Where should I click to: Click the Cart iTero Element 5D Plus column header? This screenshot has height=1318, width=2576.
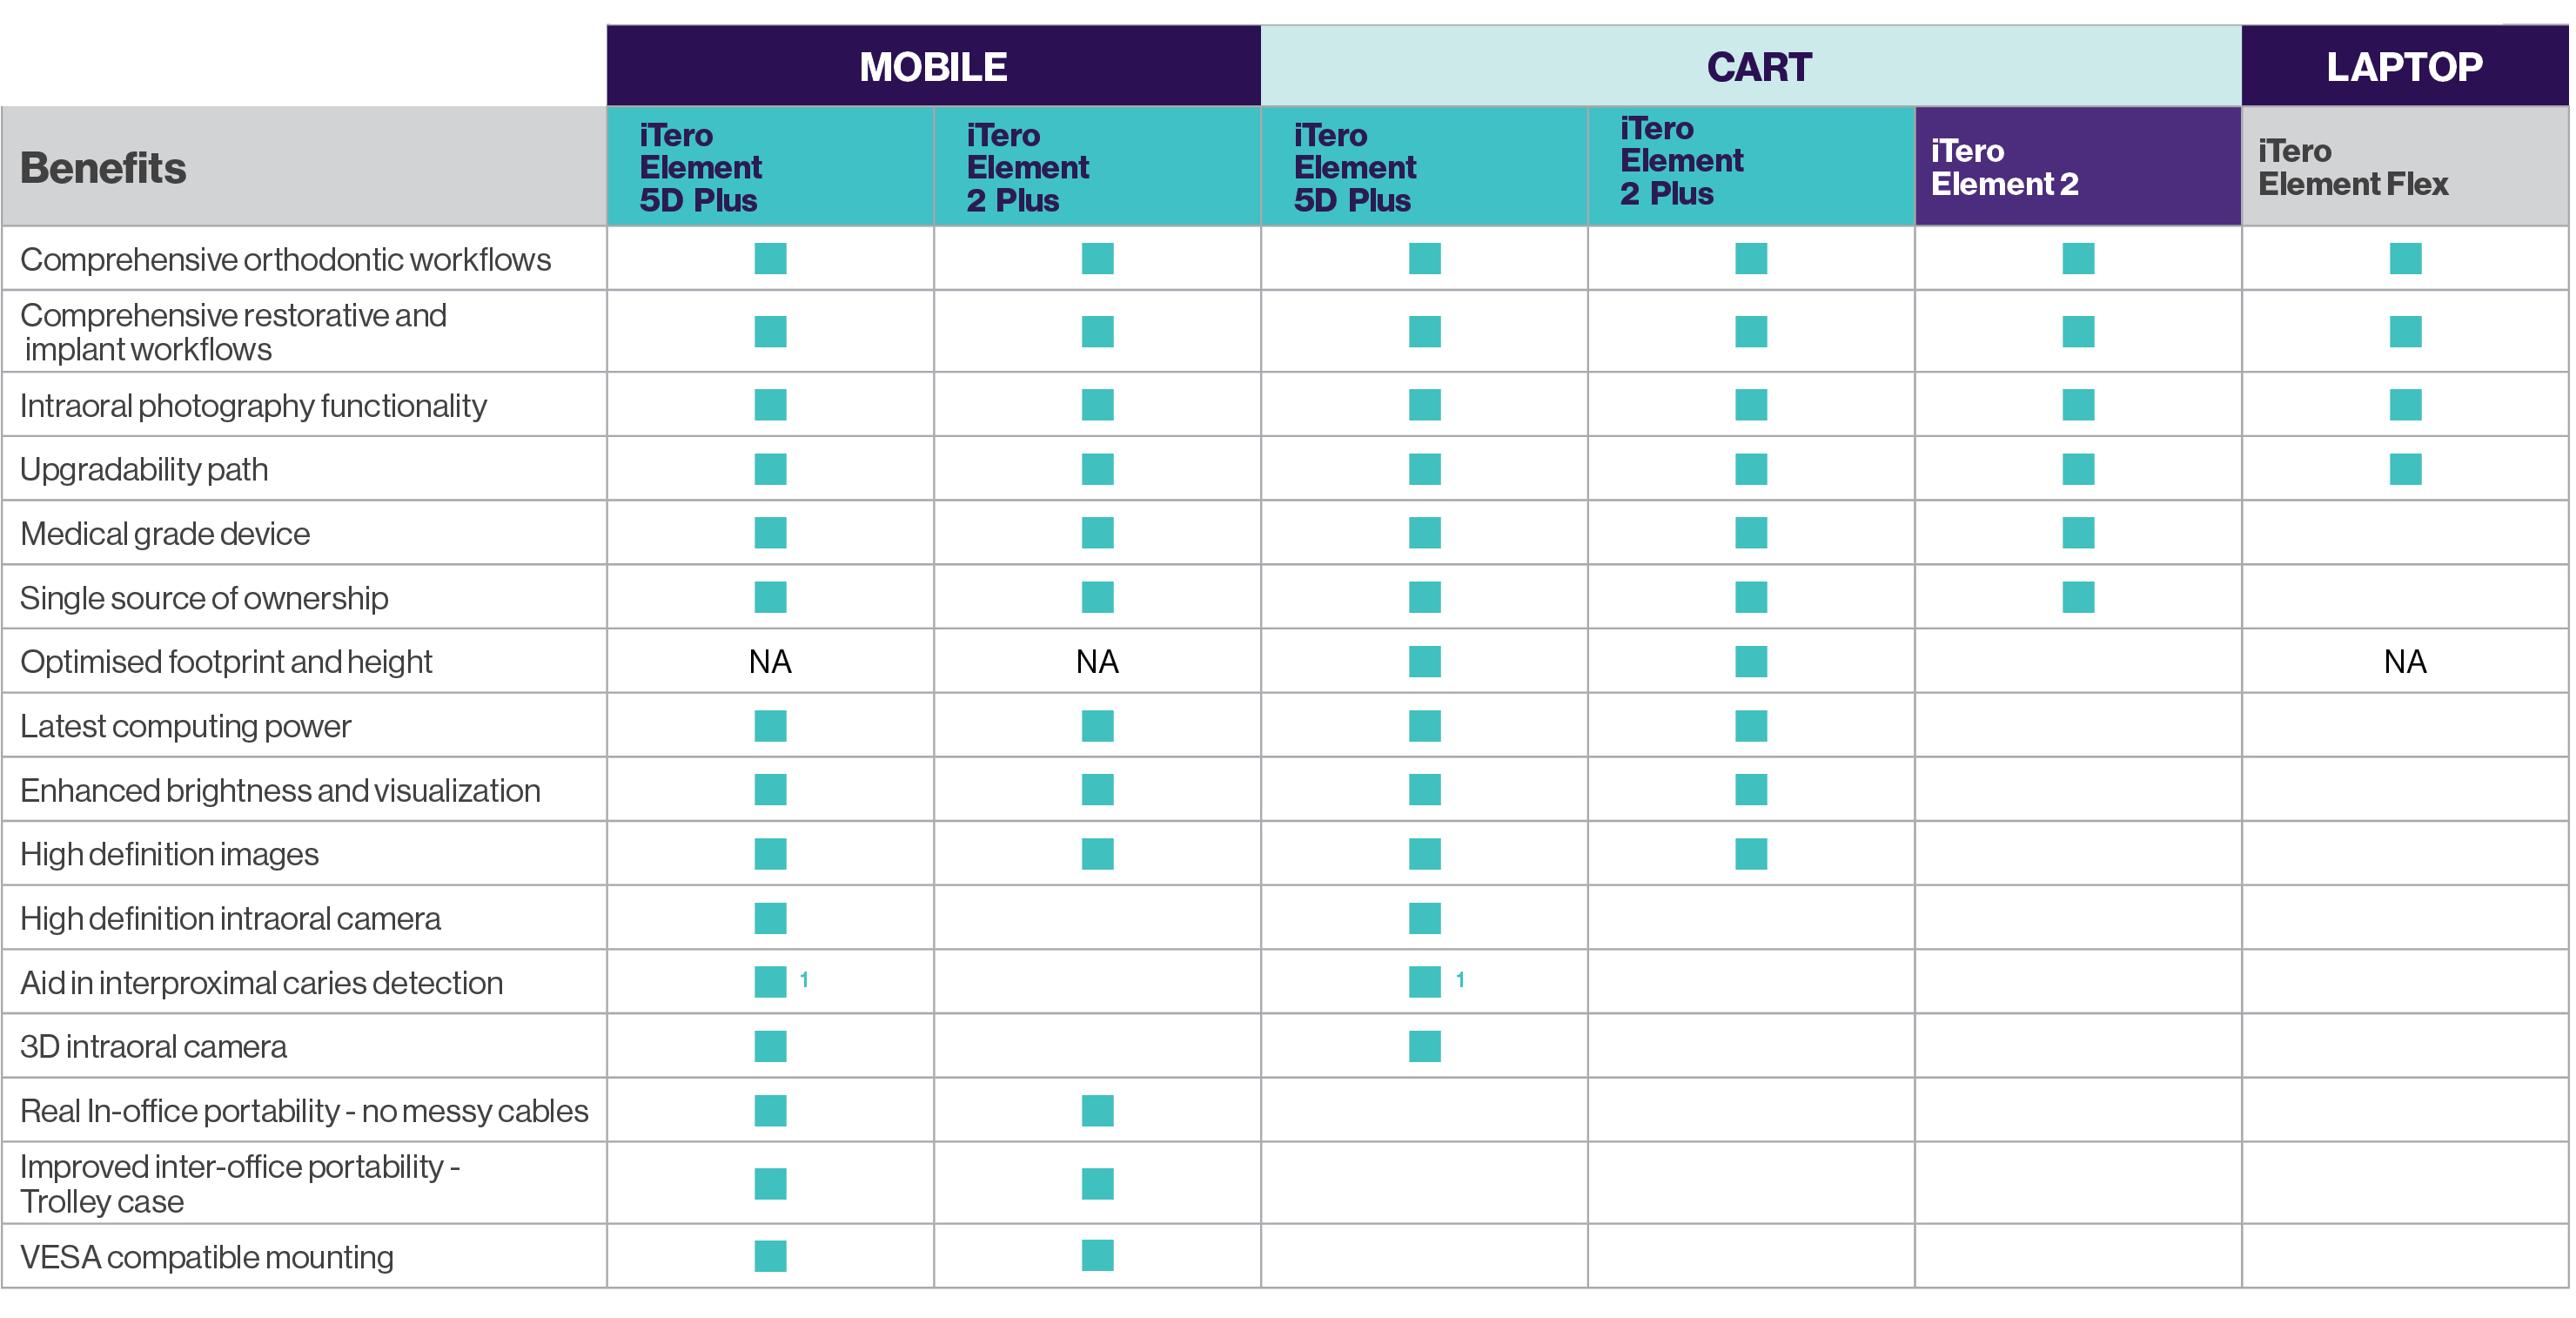(x=1354, y=167)
